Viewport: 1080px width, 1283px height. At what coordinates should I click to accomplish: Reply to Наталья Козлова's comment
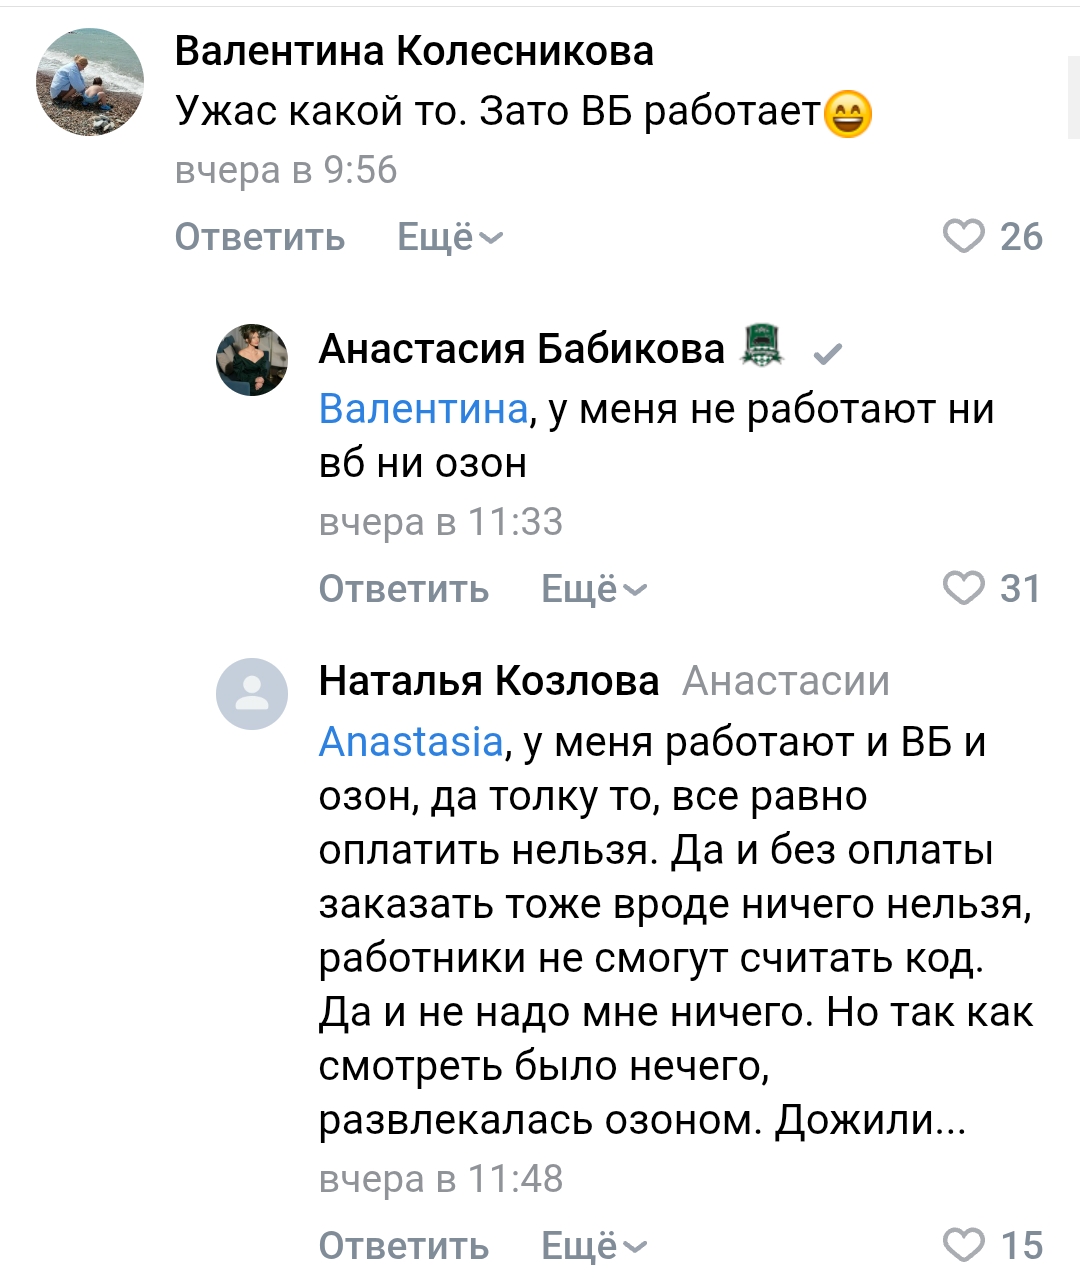[404, 1246]
